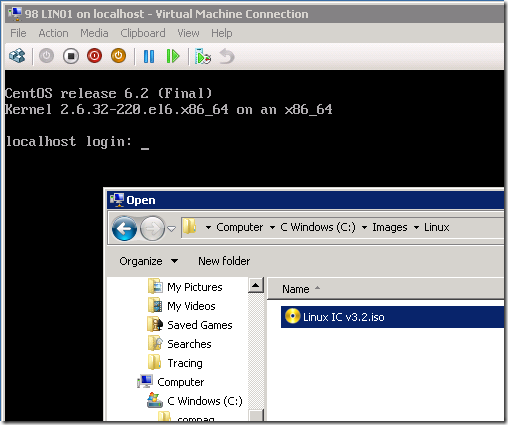508x425 pixels.
Task: Pause the virtual machine
Action: click(149, 56)
